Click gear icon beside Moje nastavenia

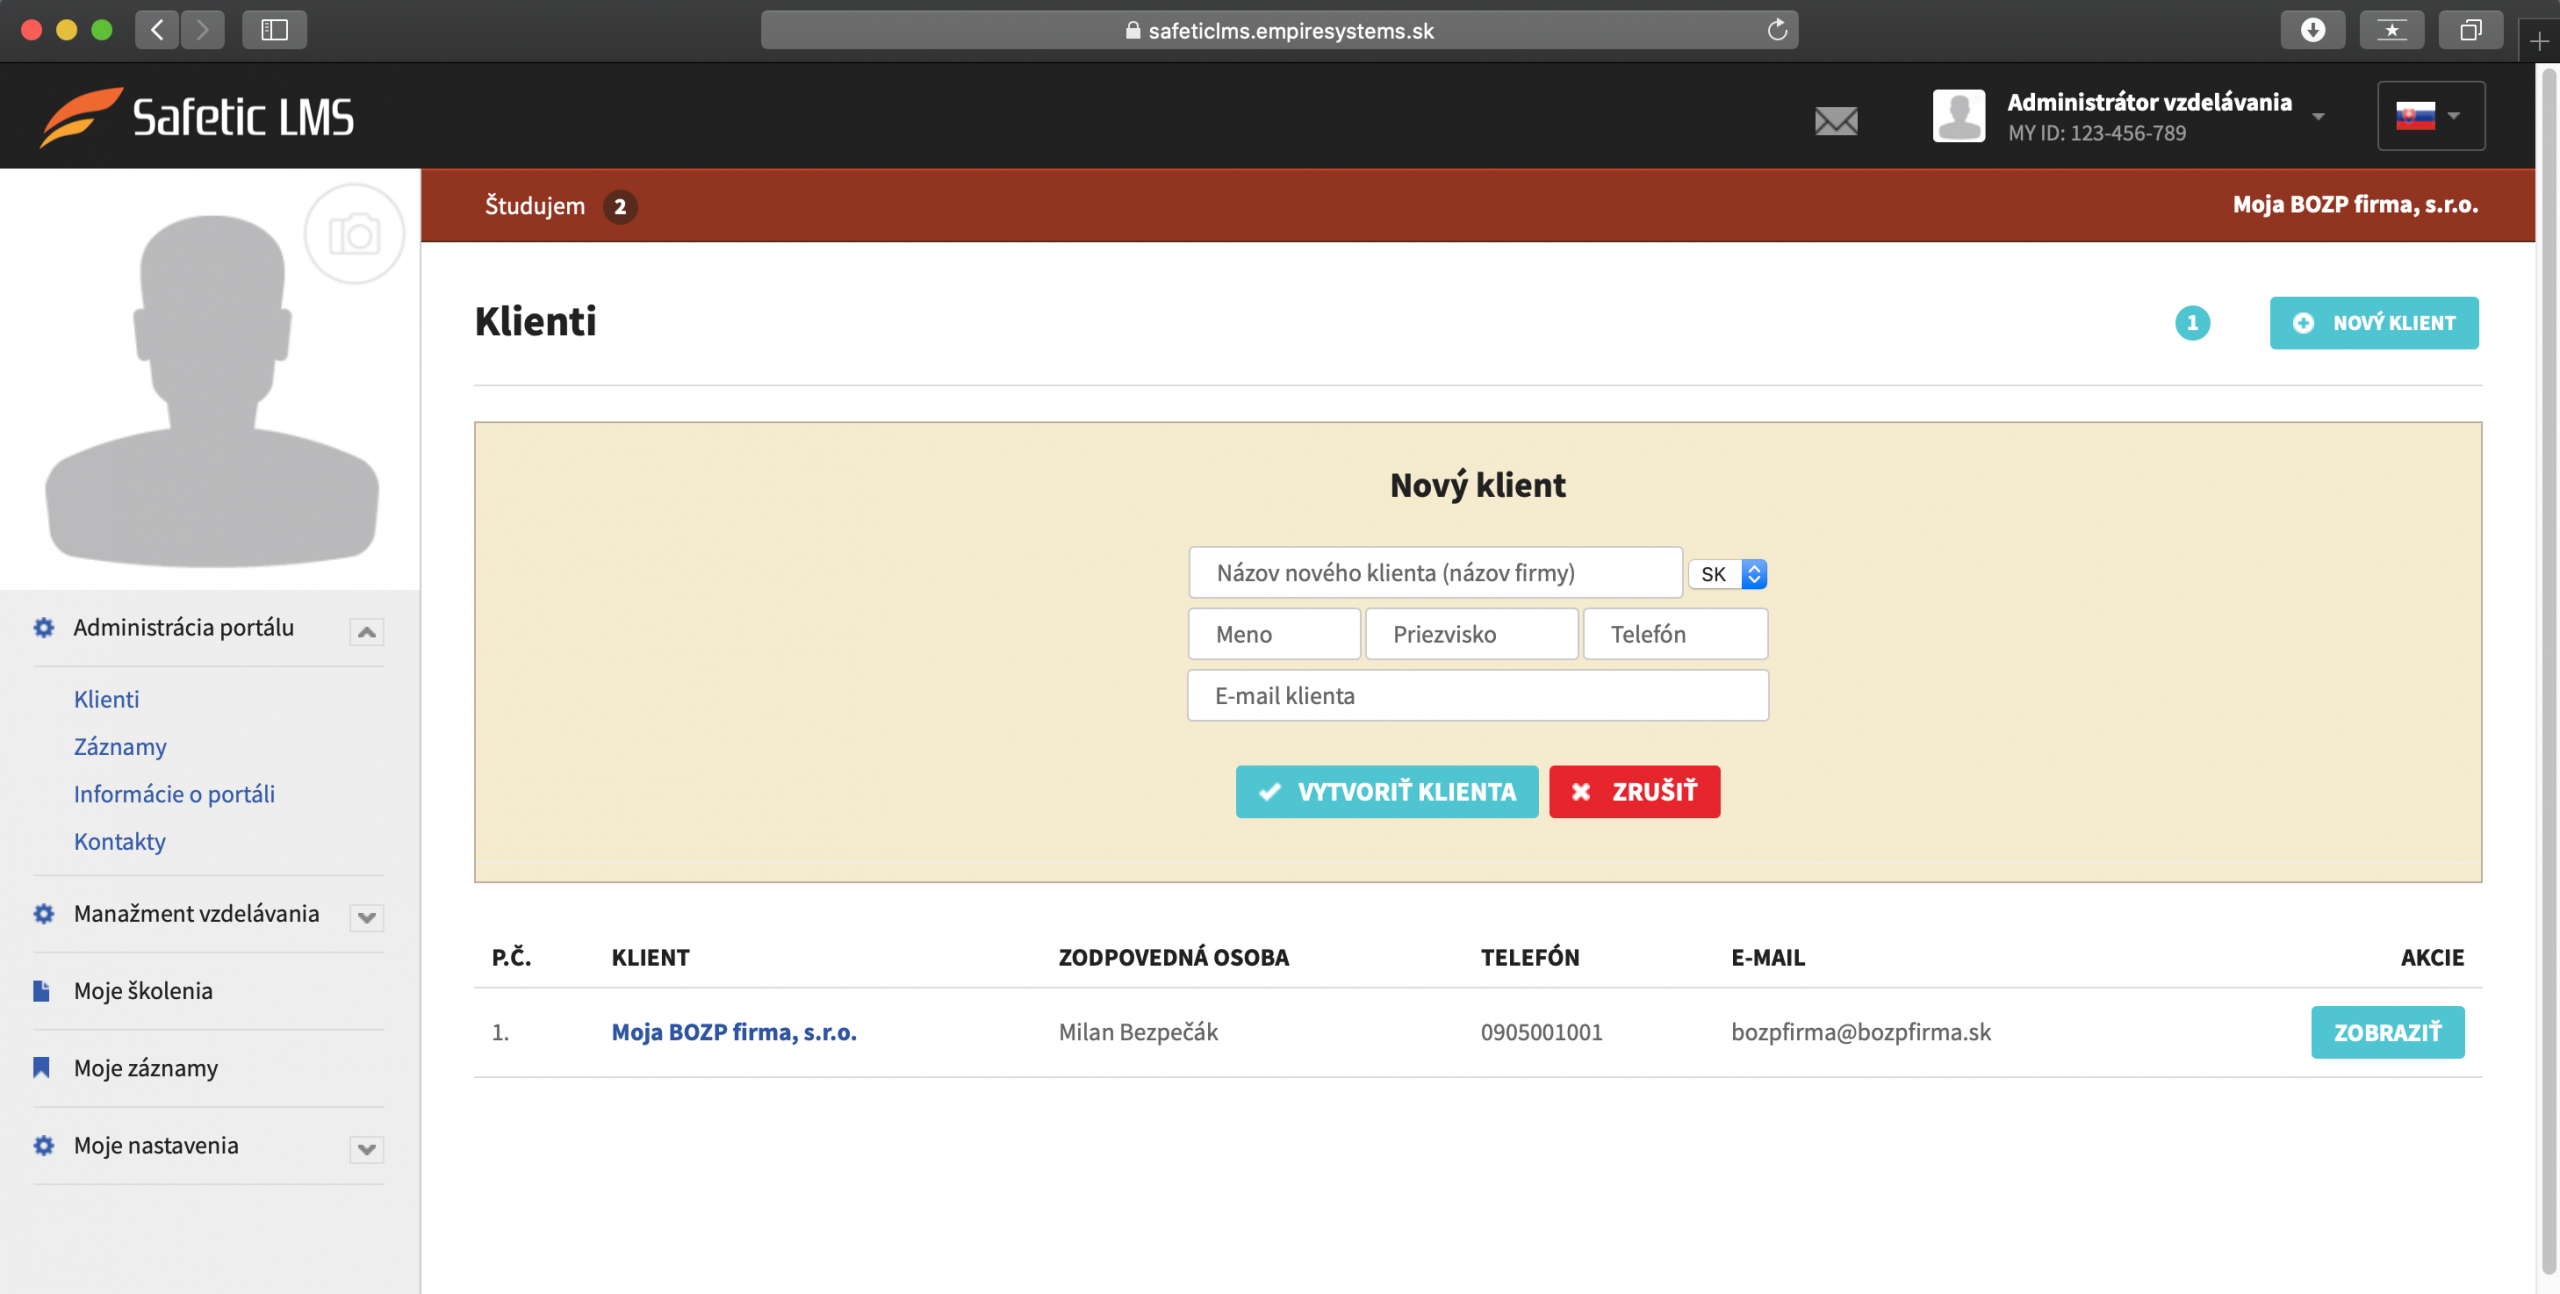(43, 1145)
